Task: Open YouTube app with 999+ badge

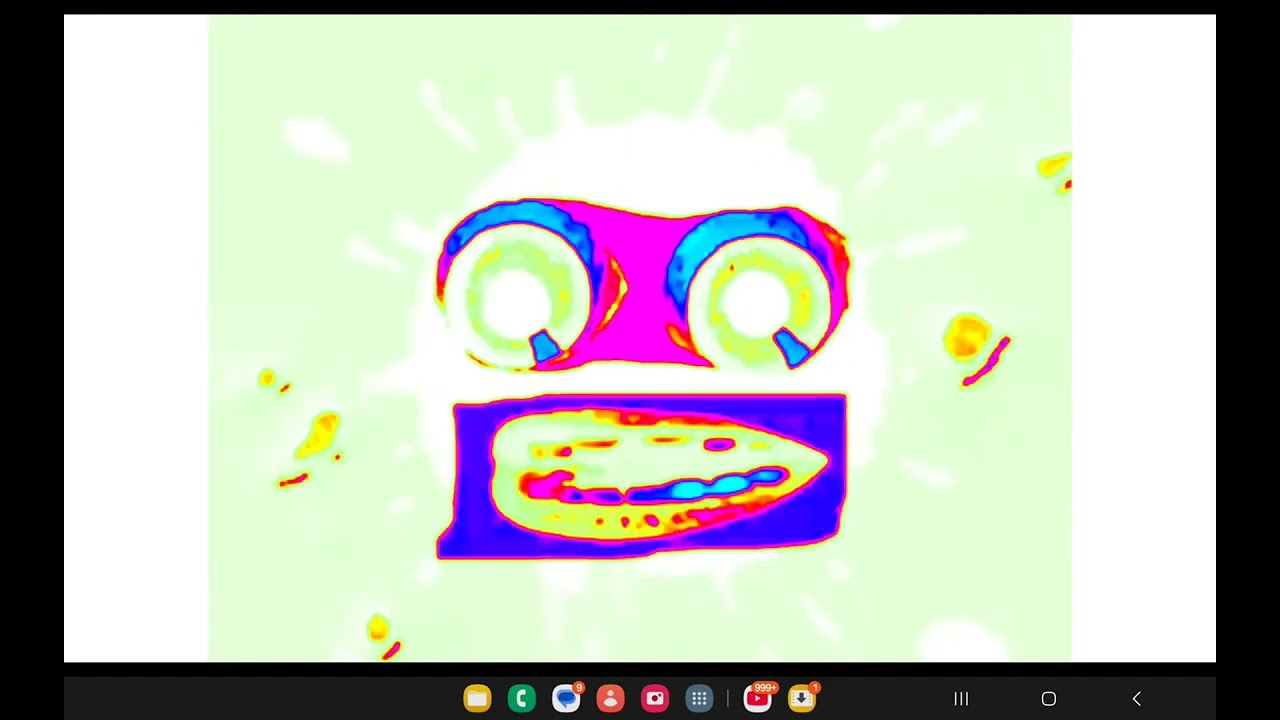Action: 758,699
